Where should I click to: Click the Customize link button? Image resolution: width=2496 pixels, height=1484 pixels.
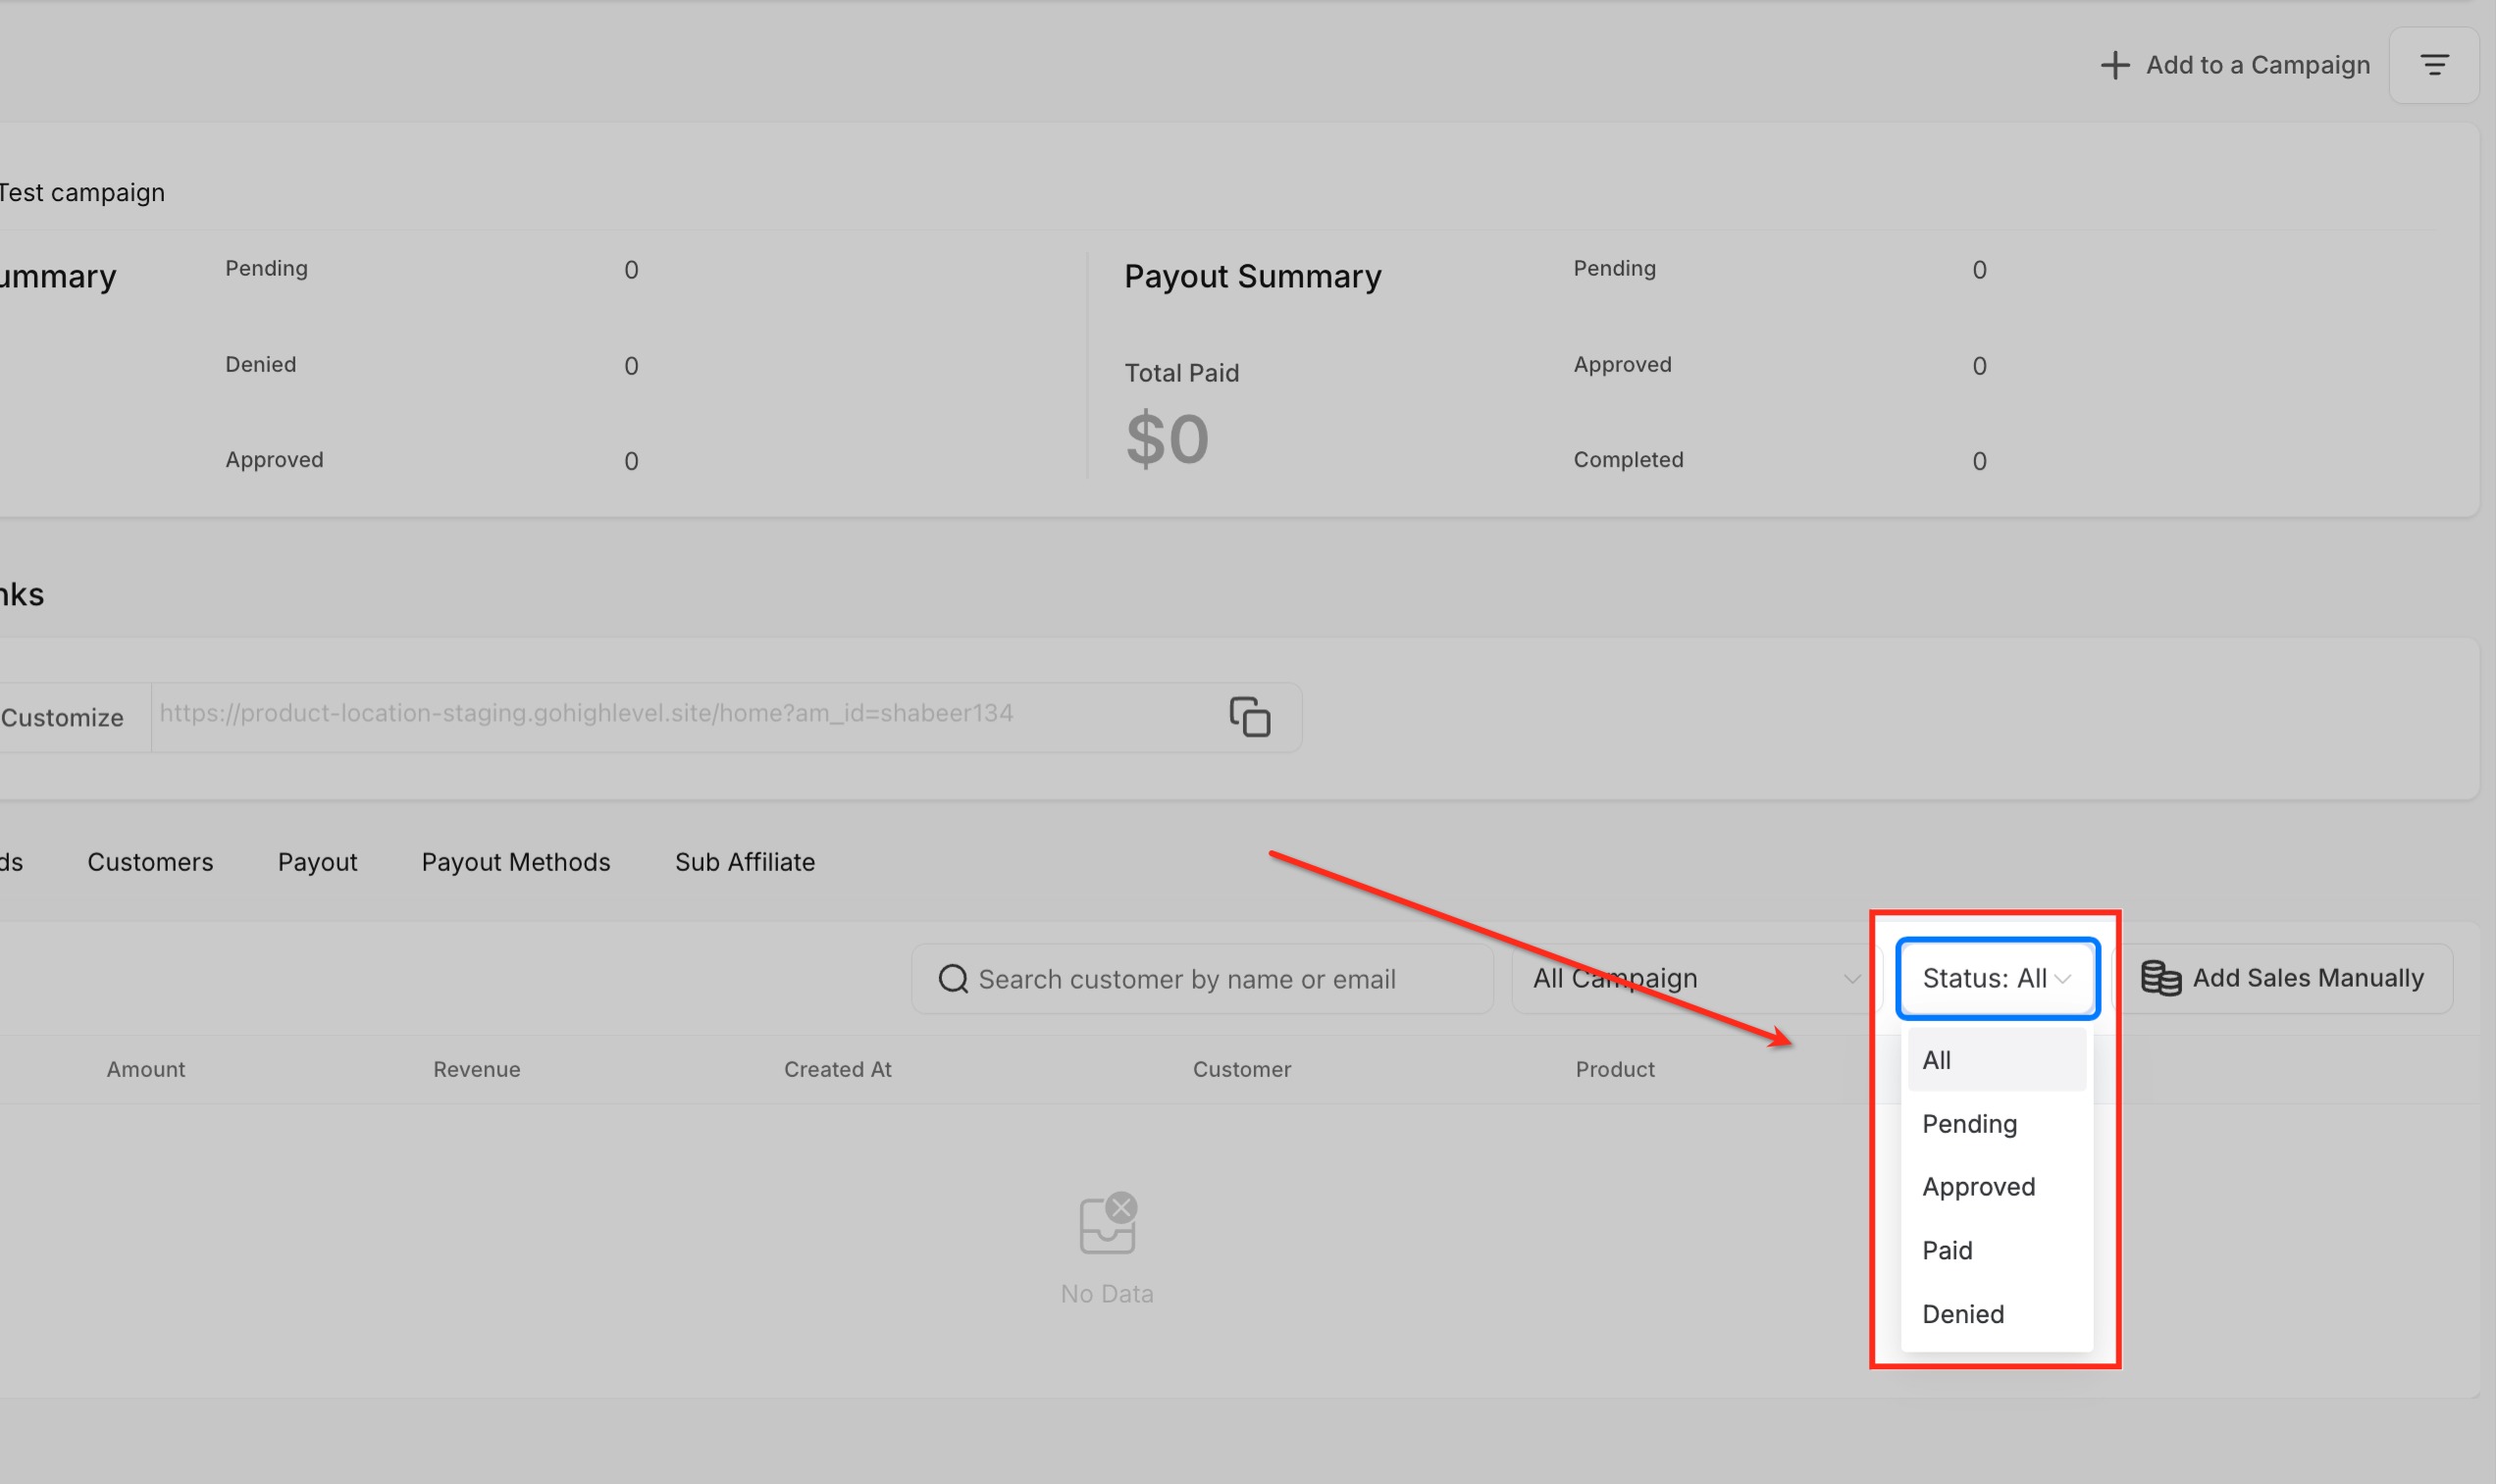coord(62,717)
